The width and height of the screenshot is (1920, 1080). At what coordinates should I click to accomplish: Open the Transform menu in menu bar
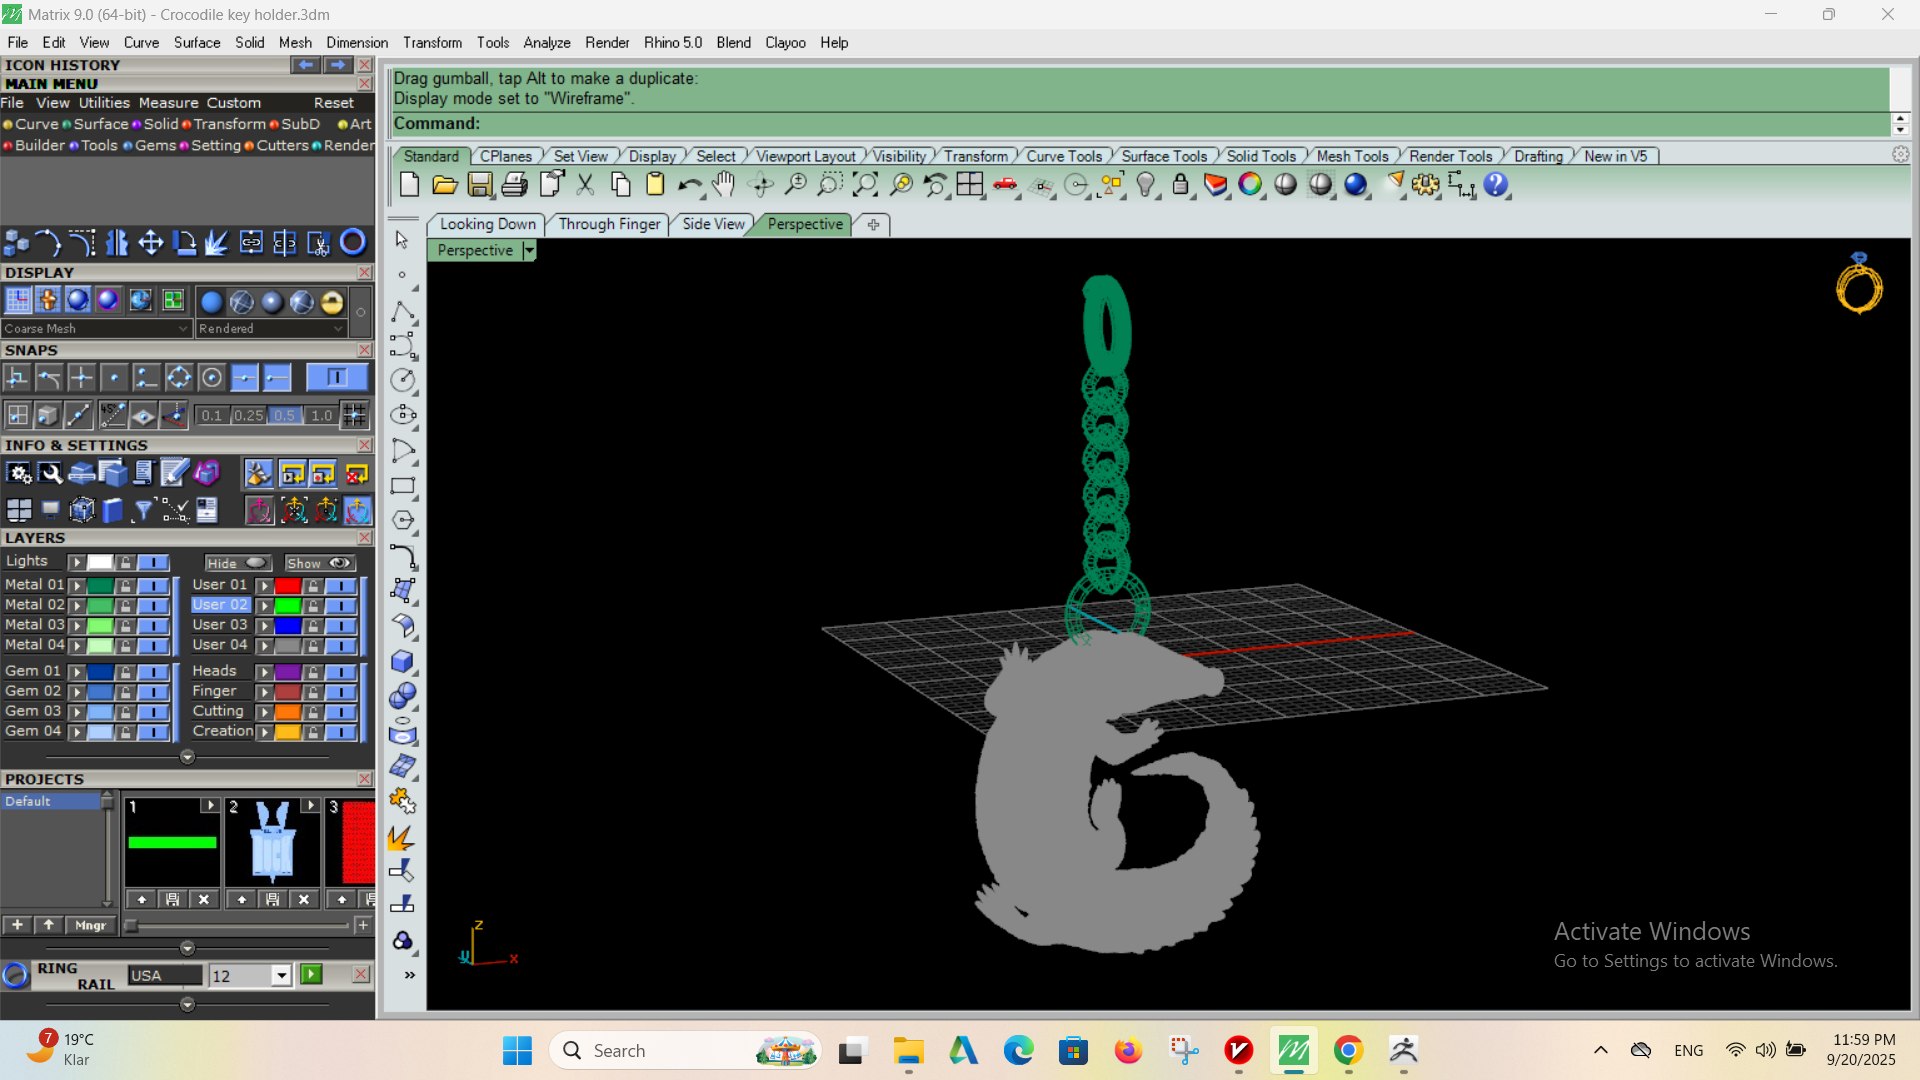pyautogui.click(x=432, y=43)
